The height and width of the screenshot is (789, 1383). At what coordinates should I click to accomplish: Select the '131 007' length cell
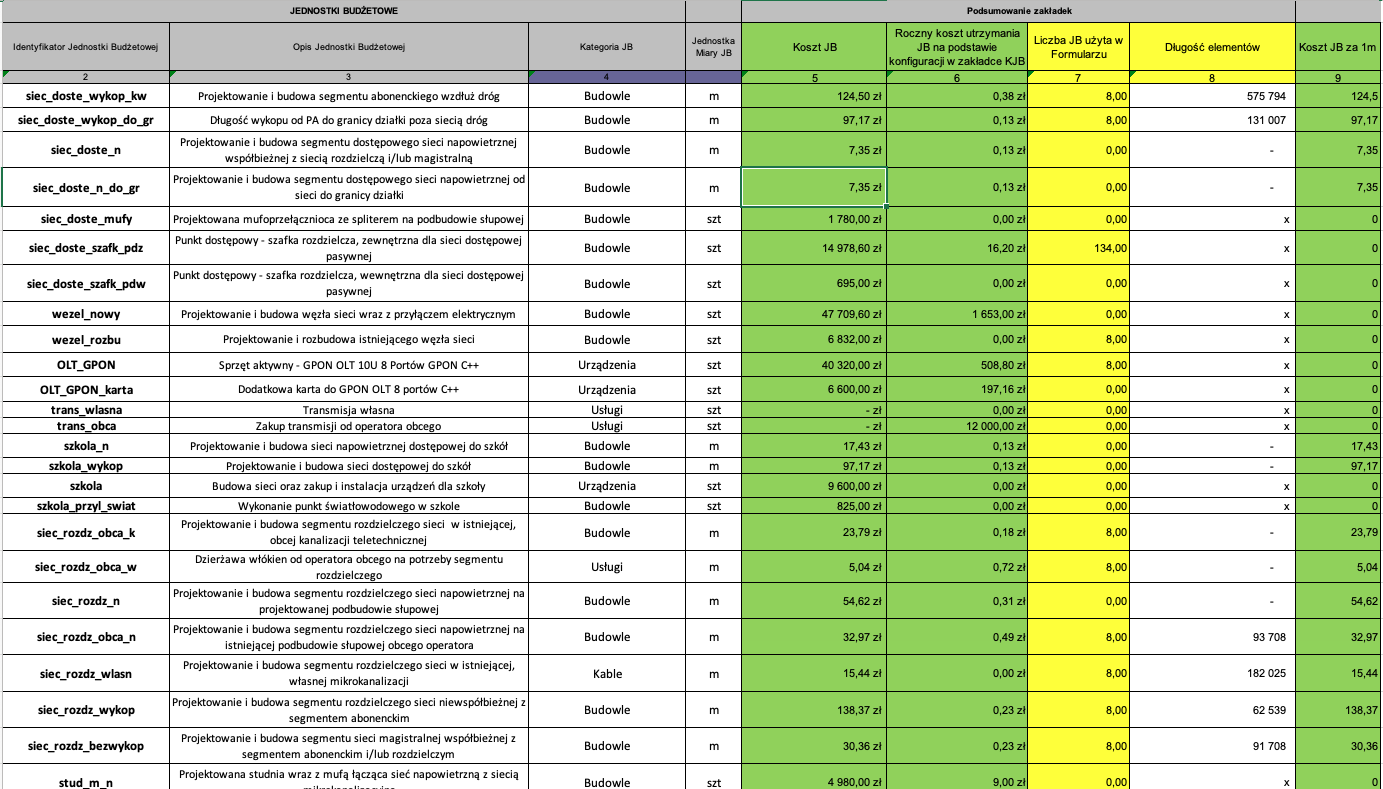click(1212, 120)
